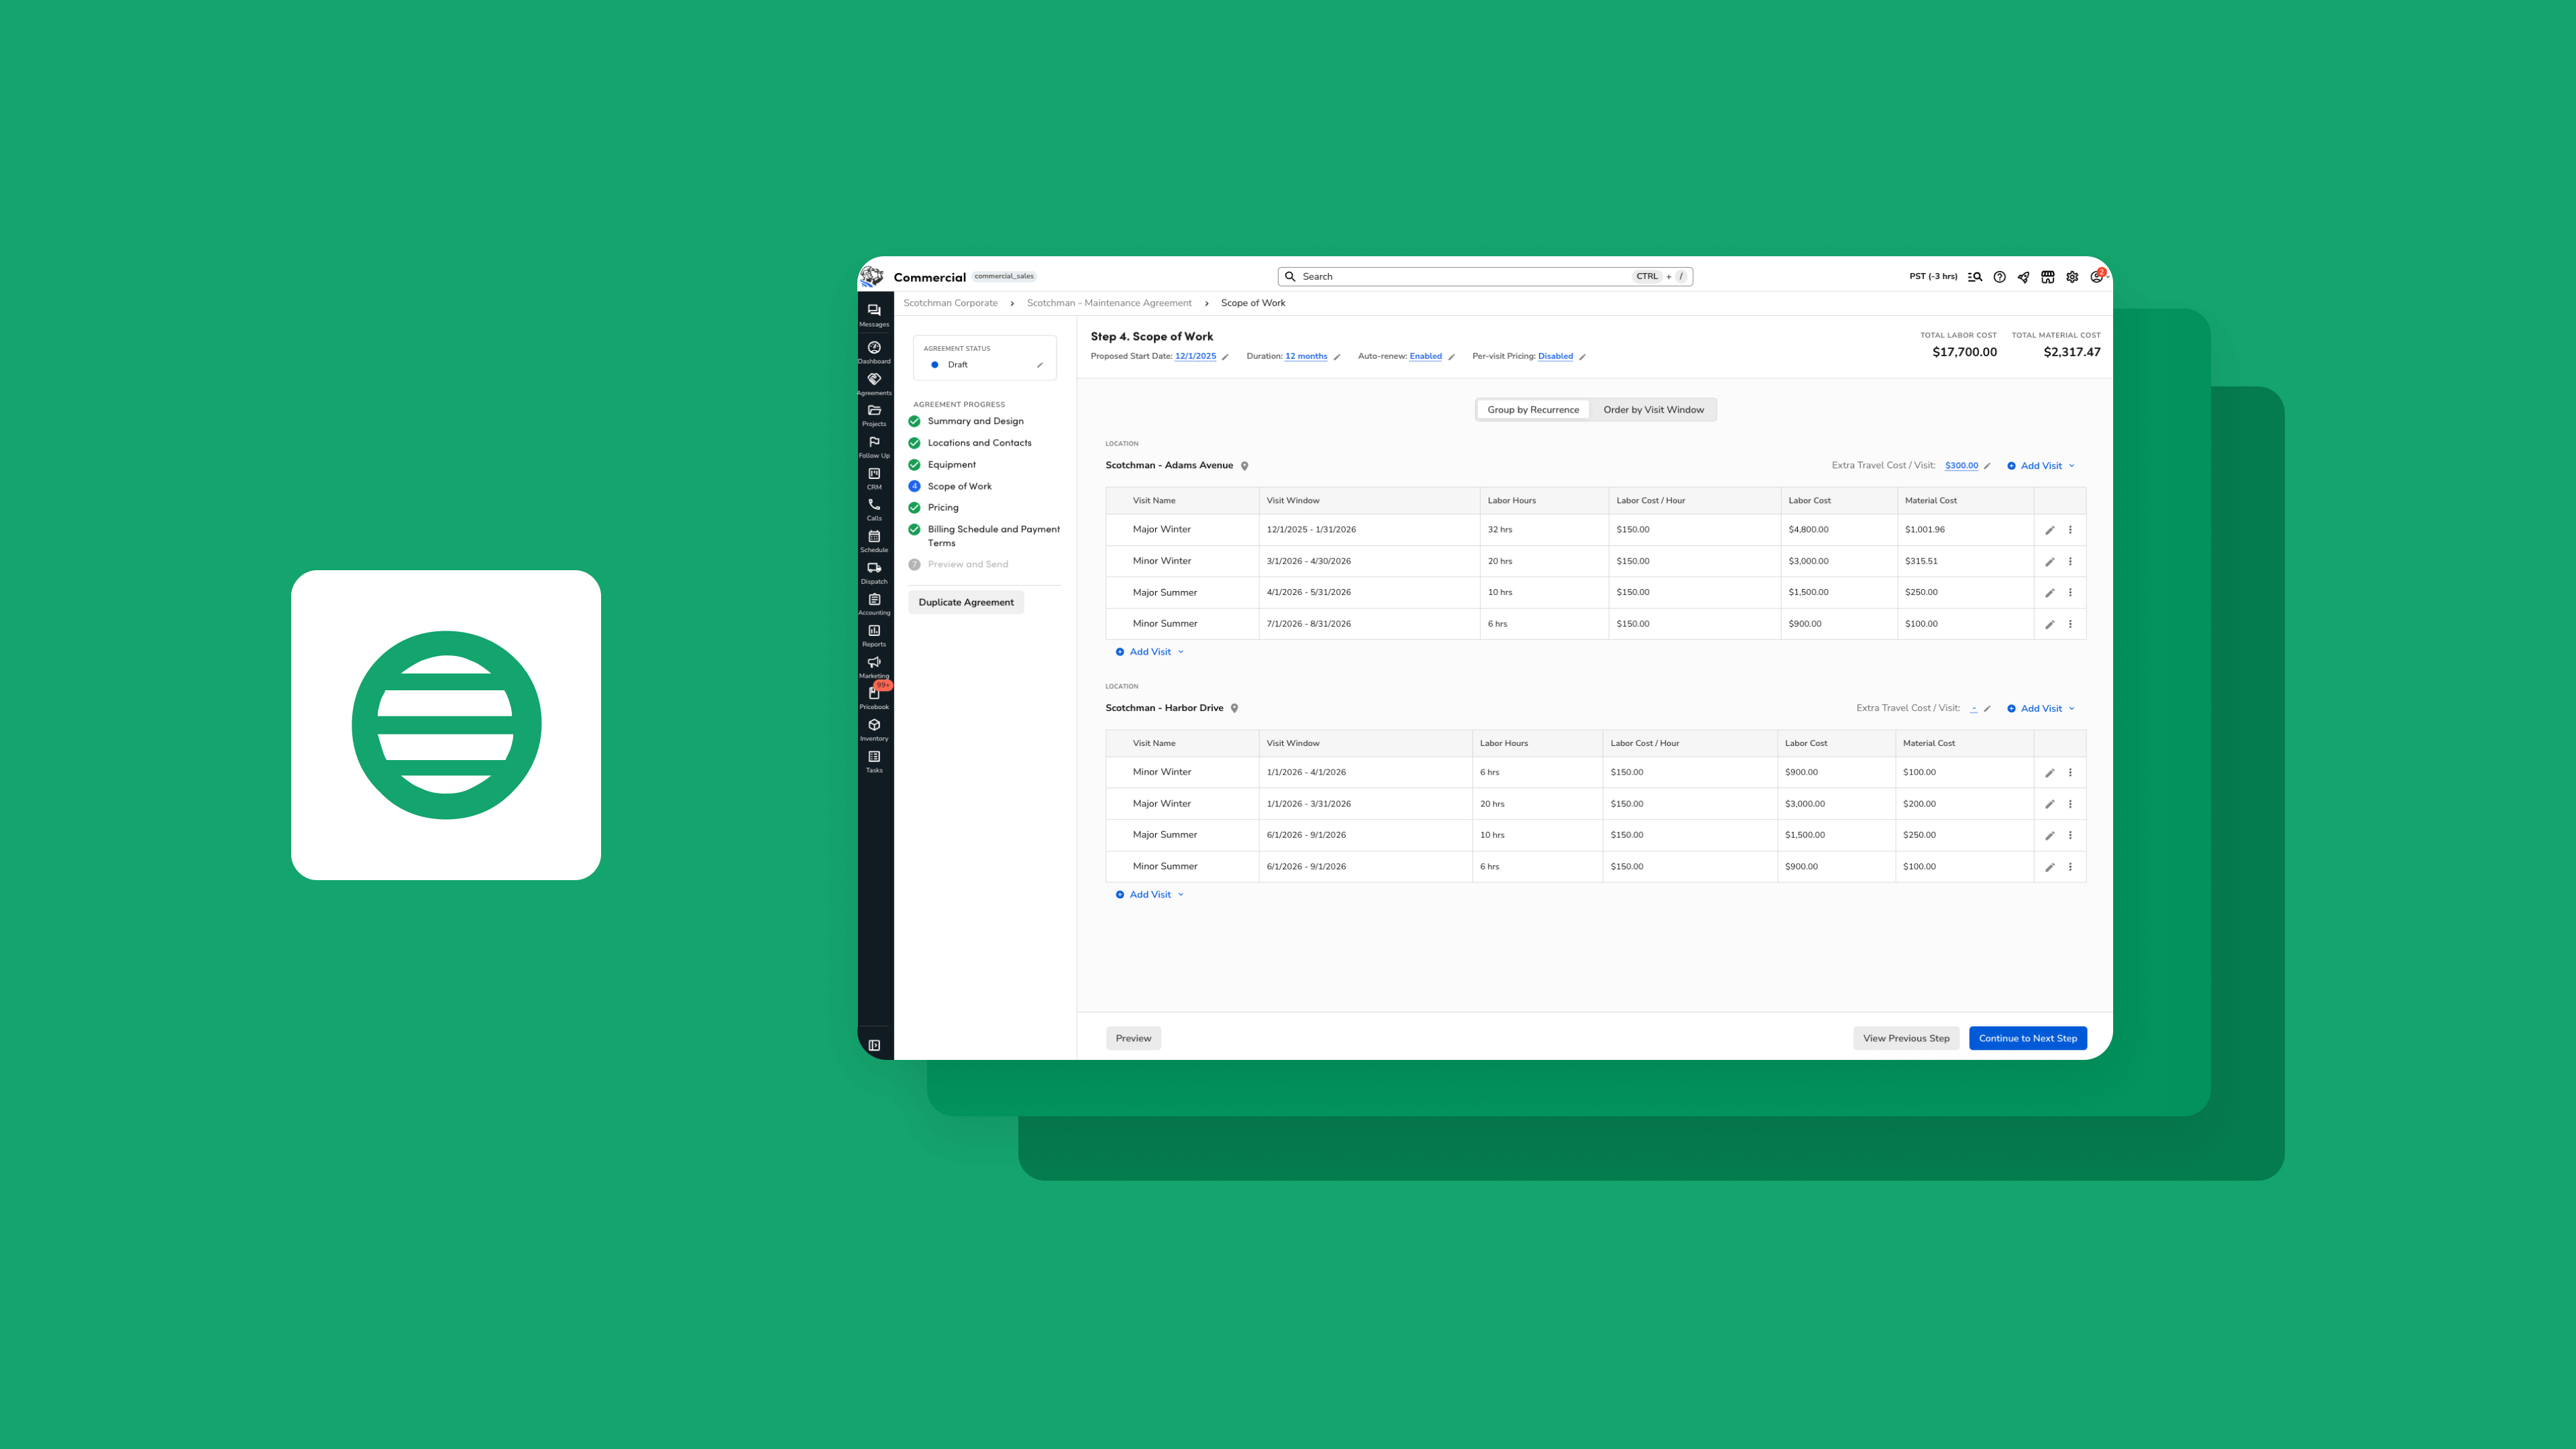Switch to Order by Visit Window
The width and height of the screenshot is (2576, 1449).
1653,410
